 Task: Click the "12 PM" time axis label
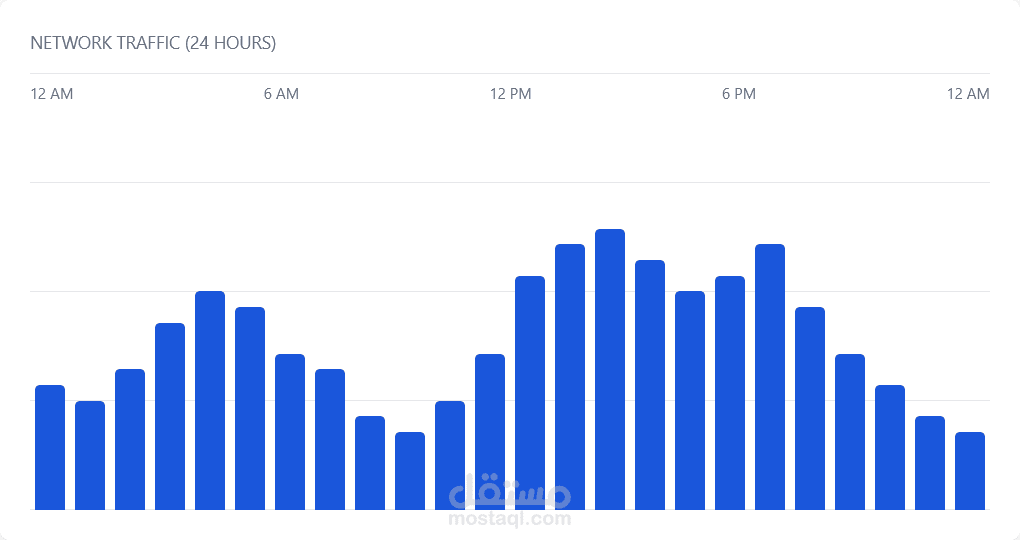pos(510,94)
